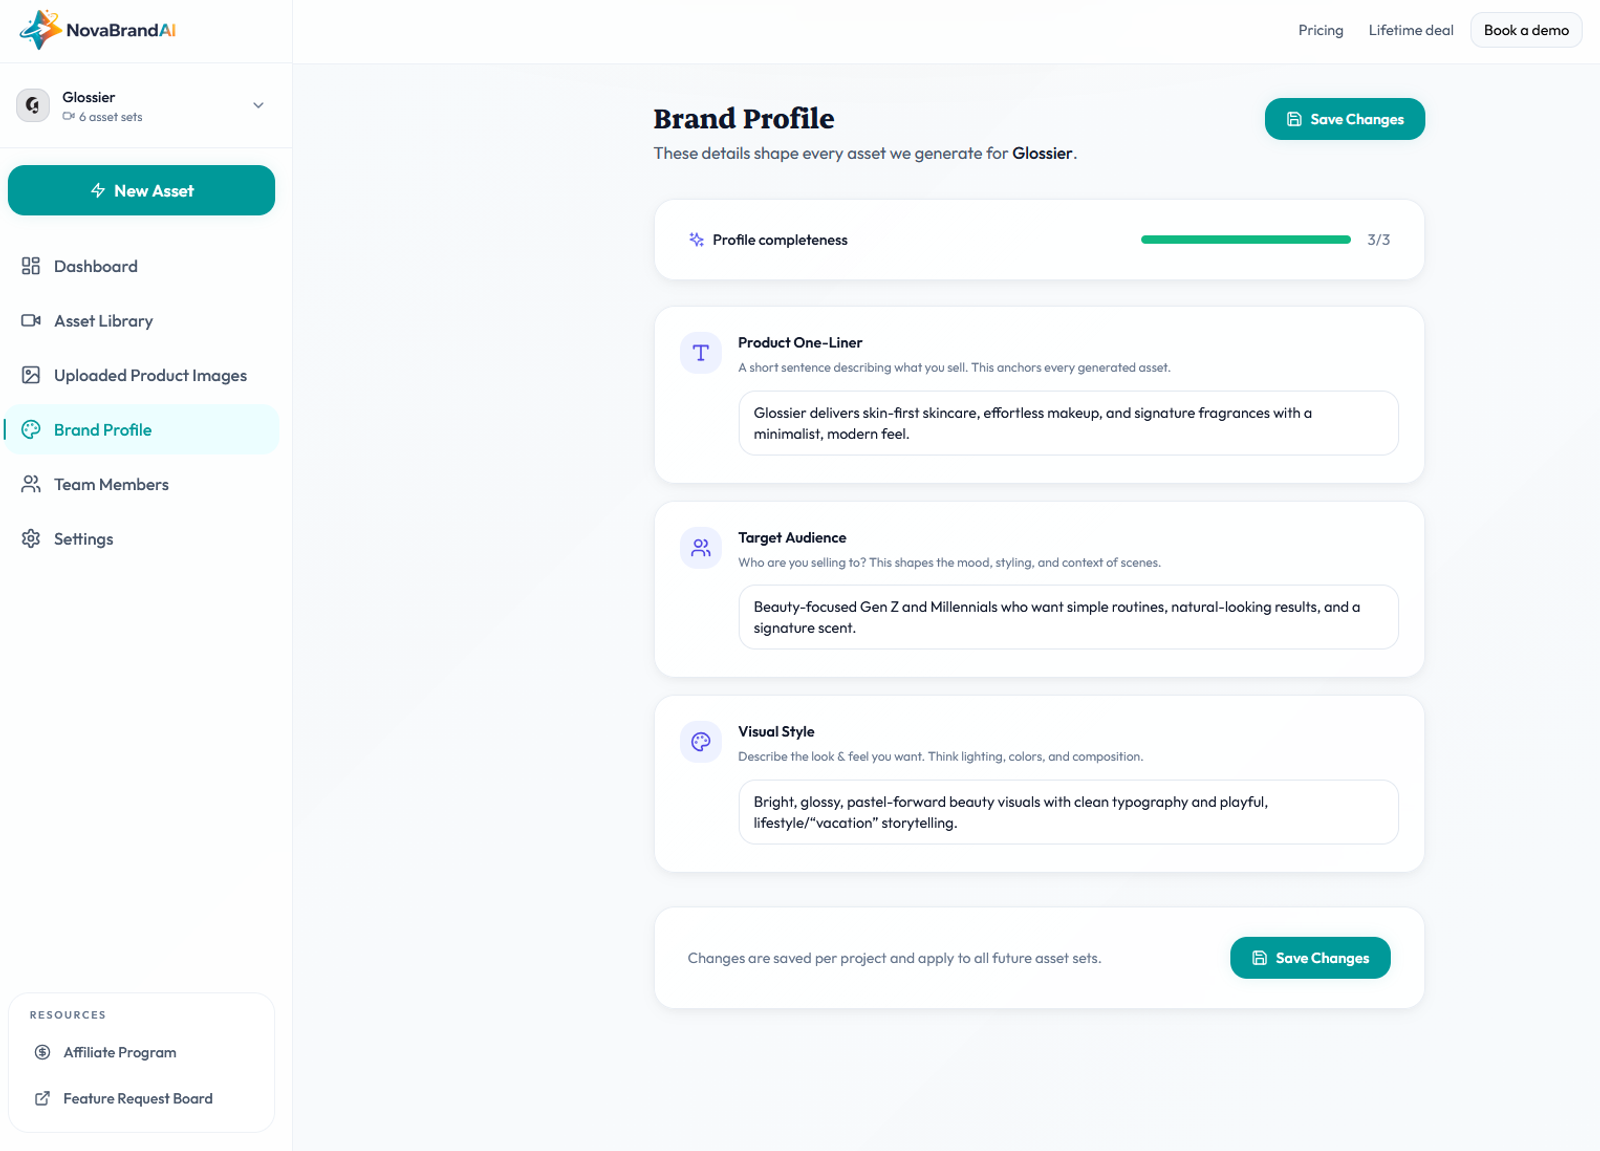The height and width of the screenshot is (1151, 1600).
Task: Open the Pricing page
Action: 1320,30
